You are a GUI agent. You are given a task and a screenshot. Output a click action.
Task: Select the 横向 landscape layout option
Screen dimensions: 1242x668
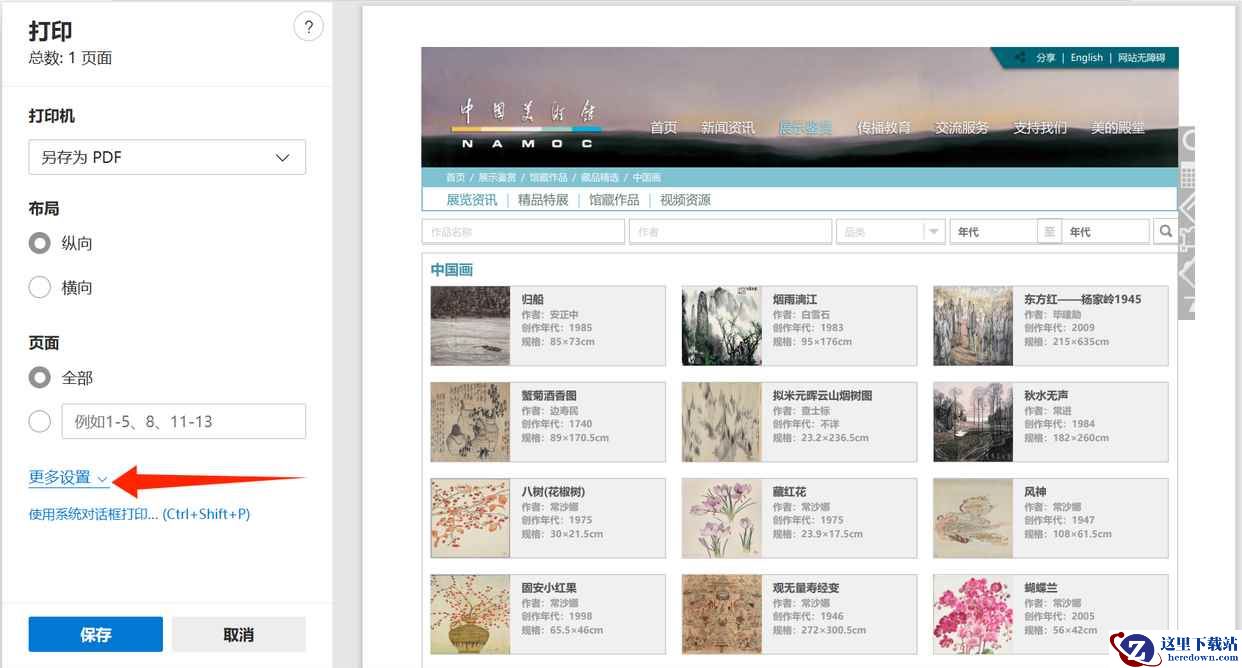pyautogui.click(x=40, y=287)
